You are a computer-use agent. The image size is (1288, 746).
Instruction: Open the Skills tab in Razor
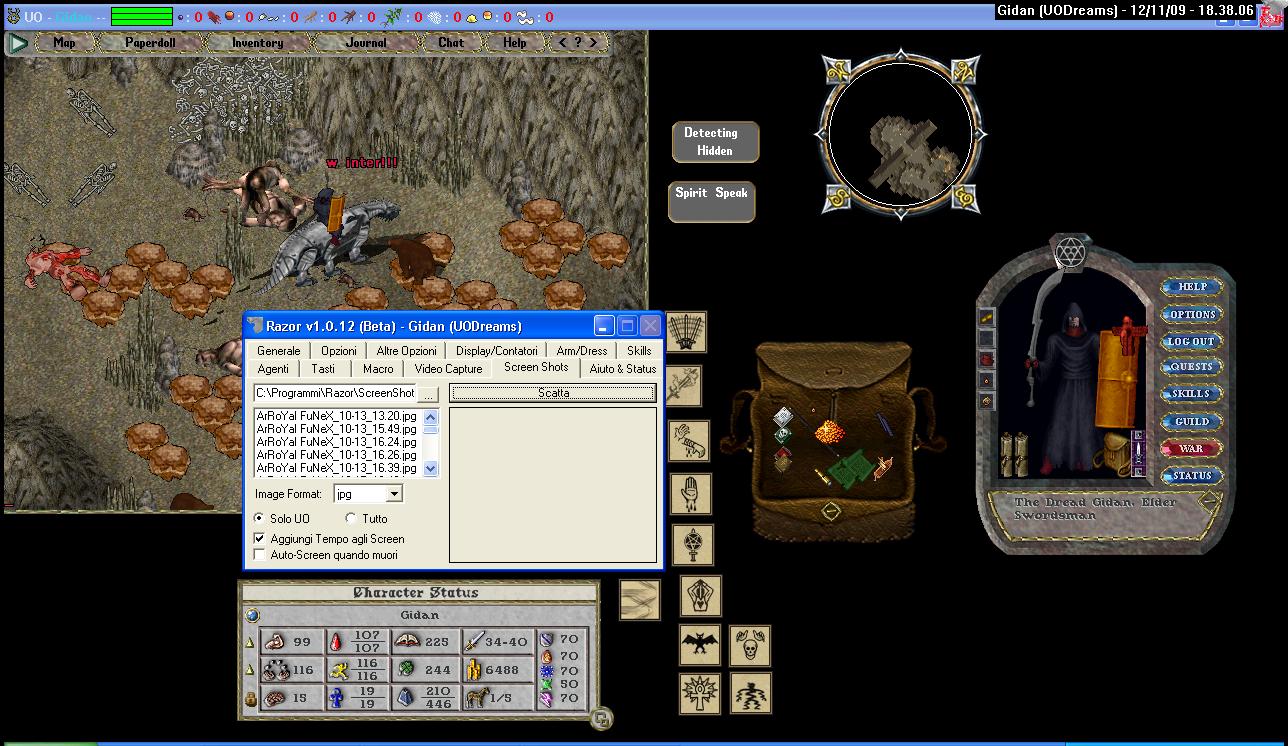pos(639,351)
